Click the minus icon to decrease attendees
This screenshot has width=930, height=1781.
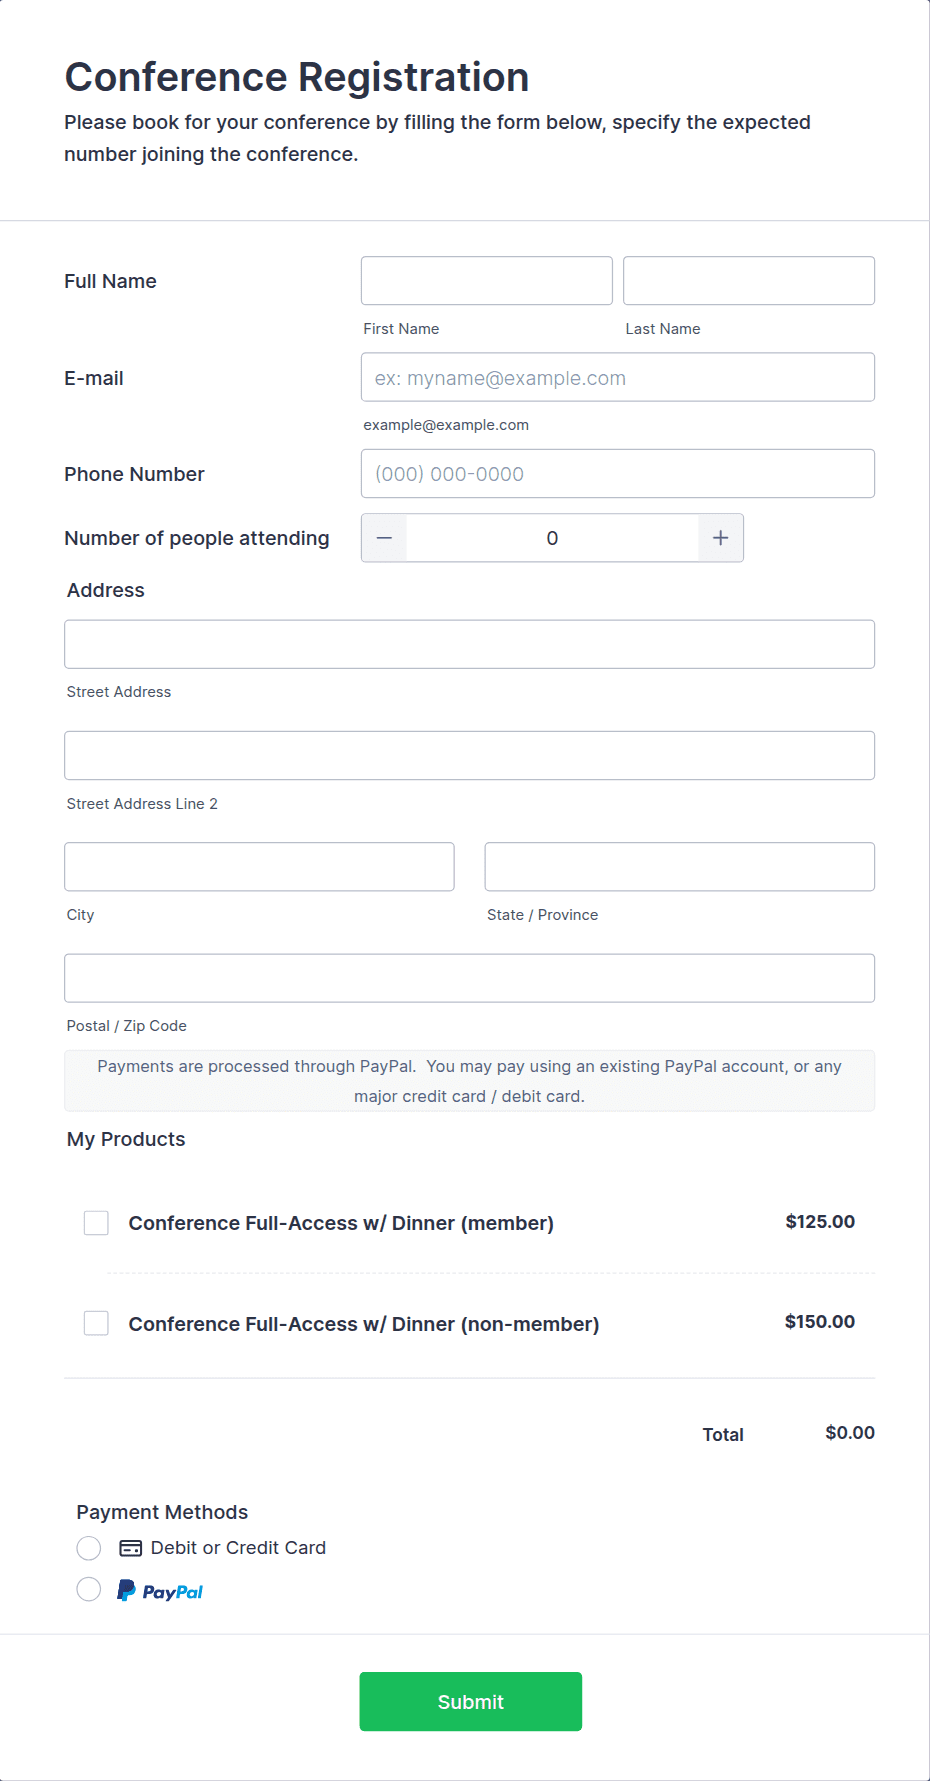click(383, 537)
